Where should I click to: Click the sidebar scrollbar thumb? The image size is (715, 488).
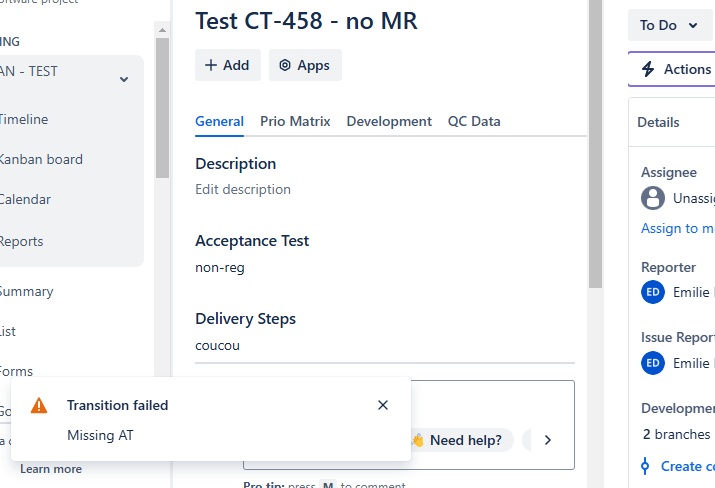point(162,108)
